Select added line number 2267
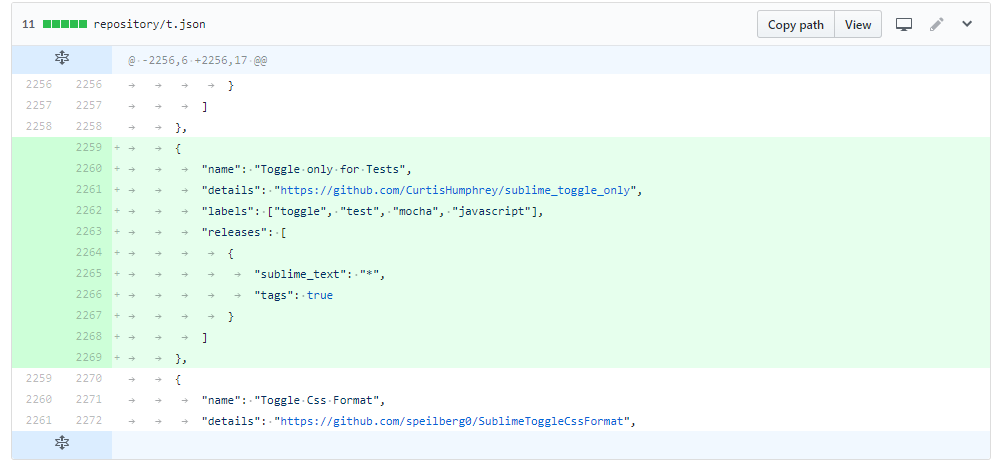Image resolution: width=1006 pixels, height=468 pixels. point(89,315)
